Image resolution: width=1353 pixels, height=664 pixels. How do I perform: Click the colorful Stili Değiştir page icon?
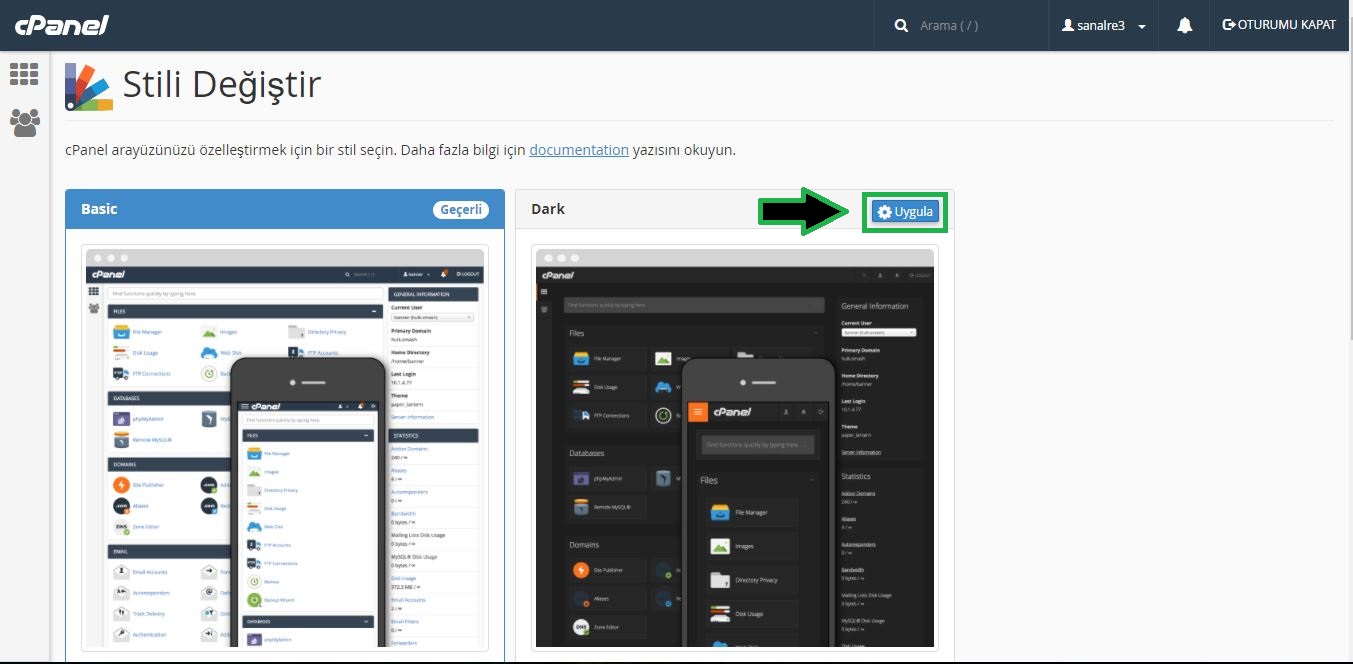coord(88,86)
